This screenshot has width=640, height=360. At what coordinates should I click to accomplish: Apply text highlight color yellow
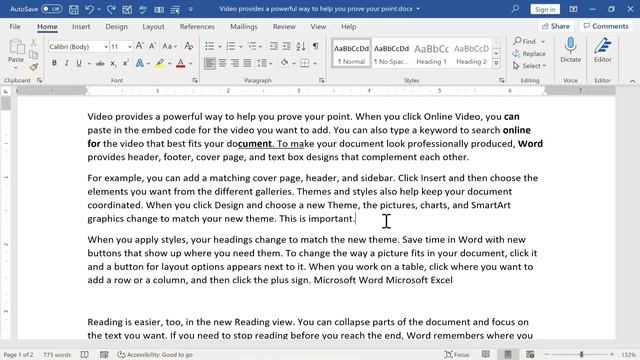point(160,63)
